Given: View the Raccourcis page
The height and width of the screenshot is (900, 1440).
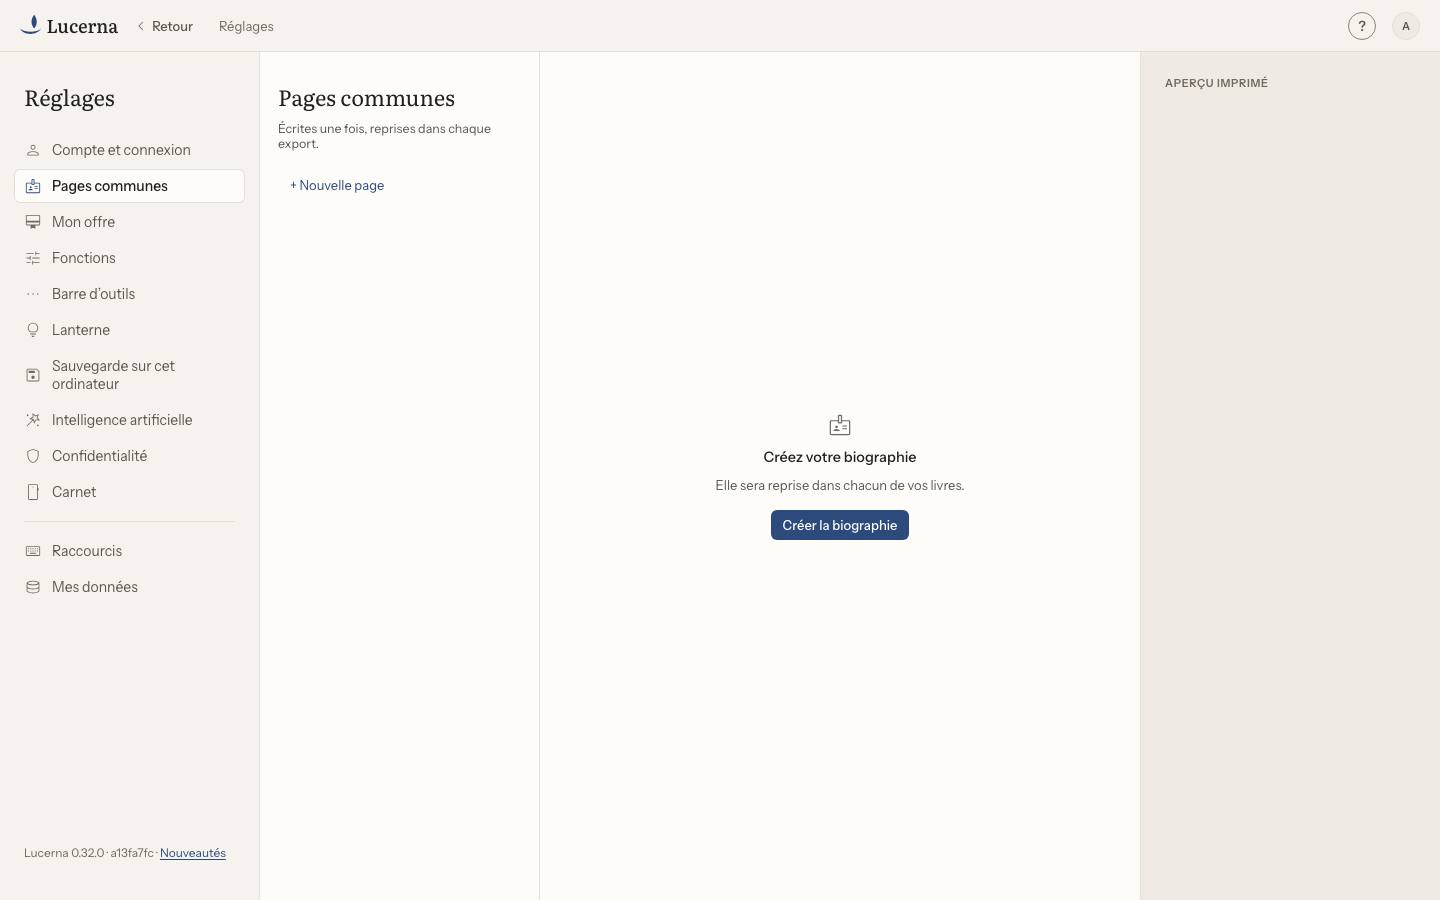Looking at the screenshot, I should tap(130, 551).
